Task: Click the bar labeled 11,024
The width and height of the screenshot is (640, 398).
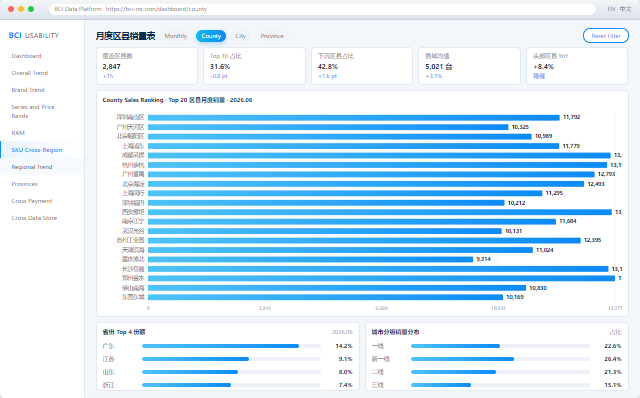Action: pyautogui.click(x=340, y=250)
